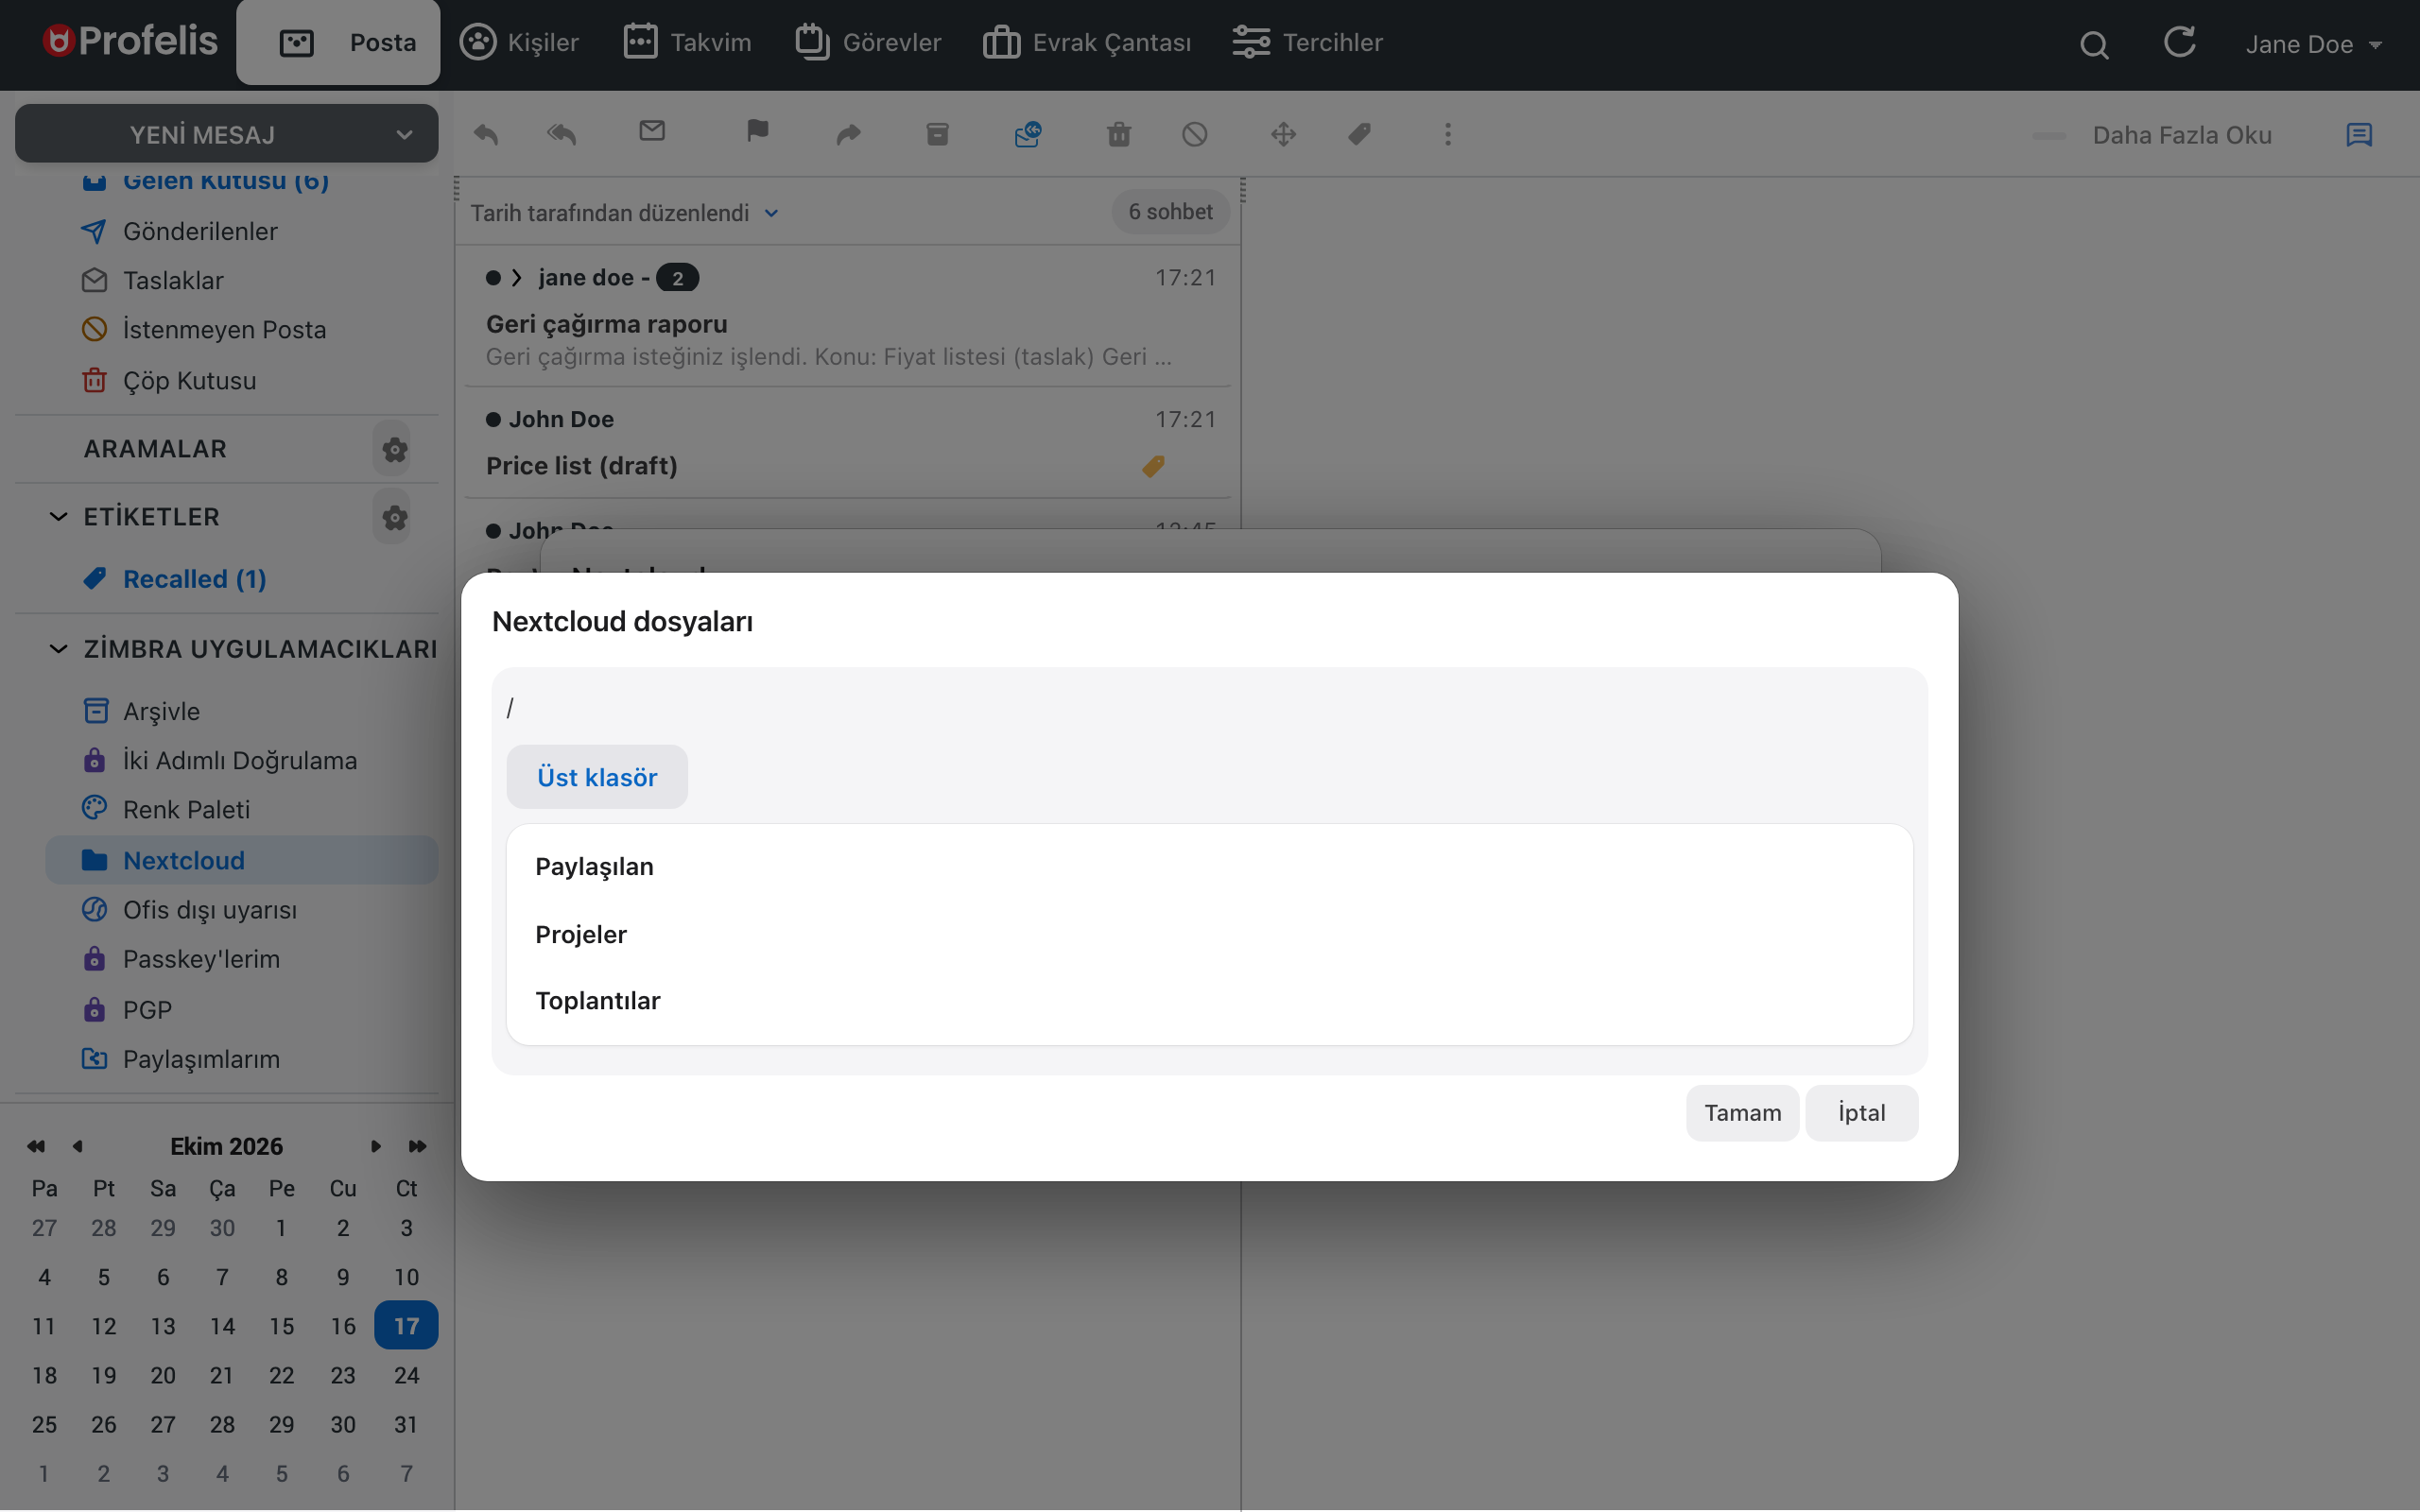Go to previous year in mini calendar
2420x1512 pixels.
click(x=36, y=1147)
